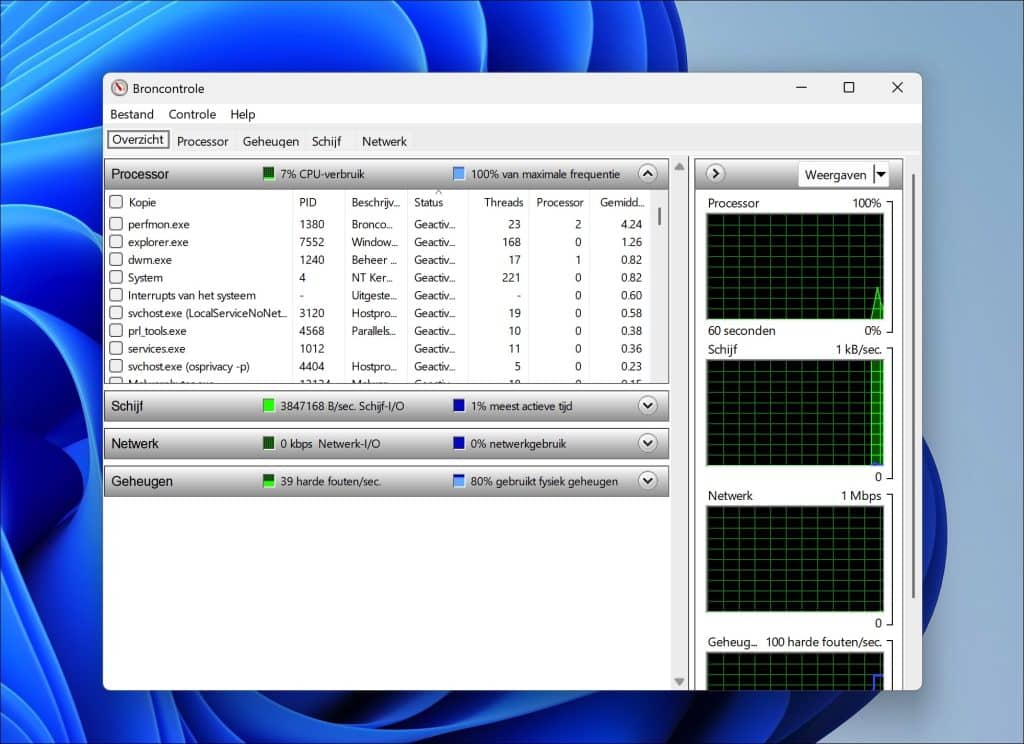Click the green CPU-verbruik indicator square
Image resolution: width=1024 pixels, height=744 pixels.
coord(268,174)
